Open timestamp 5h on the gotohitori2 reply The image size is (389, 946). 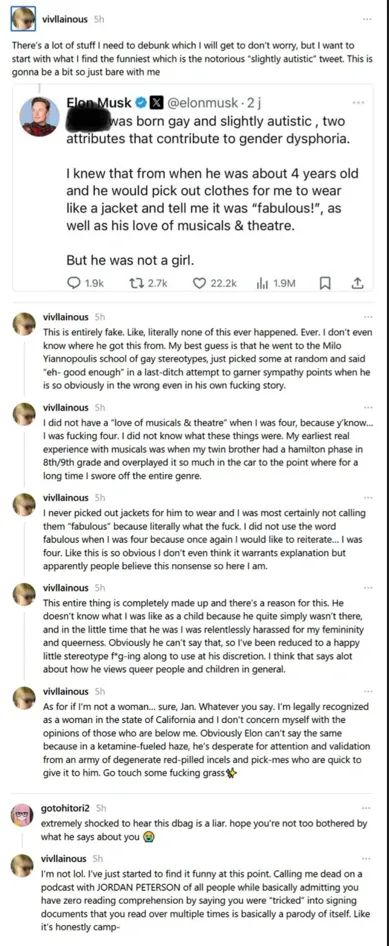pyautogui.click(x=101, y=807)
